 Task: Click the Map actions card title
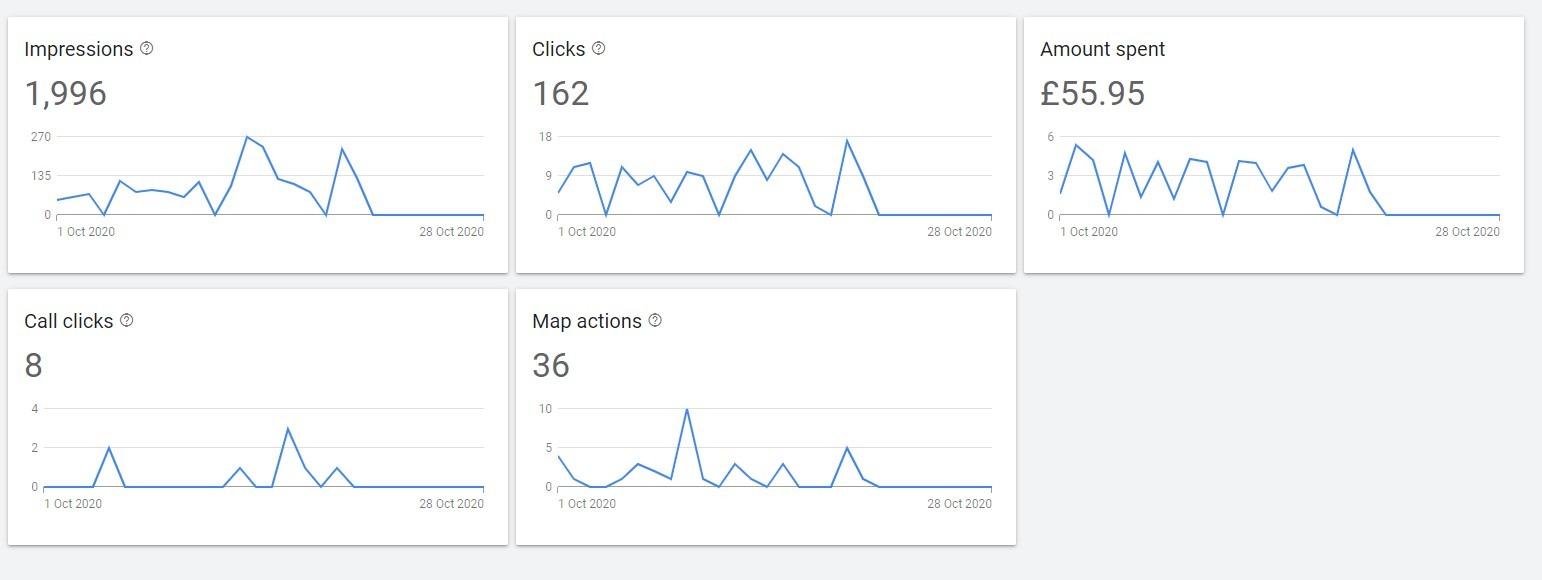pyautogui.click(x=587, y=321)
